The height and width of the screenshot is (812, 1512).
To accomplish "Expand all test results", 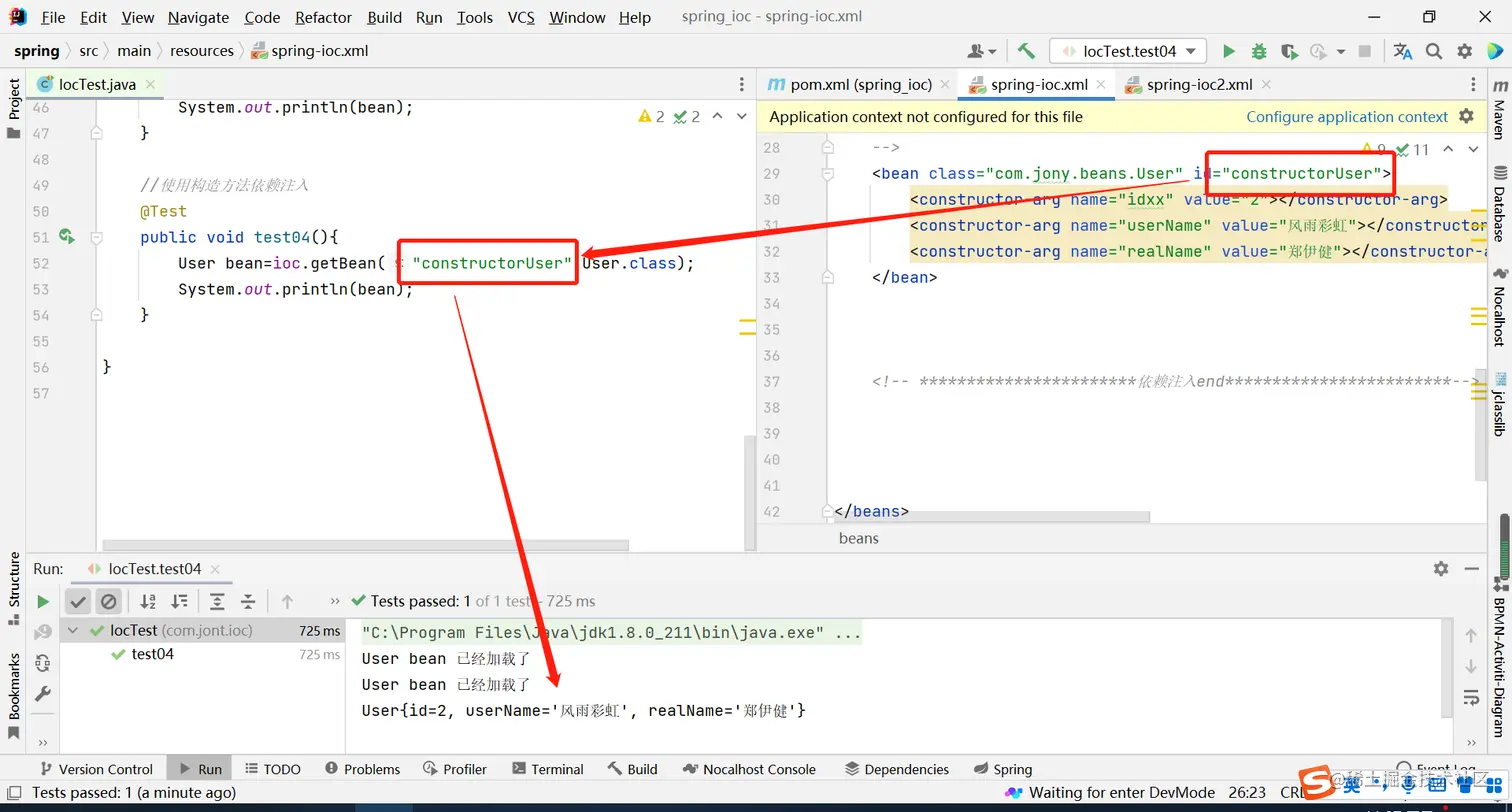I will point(217,601).
